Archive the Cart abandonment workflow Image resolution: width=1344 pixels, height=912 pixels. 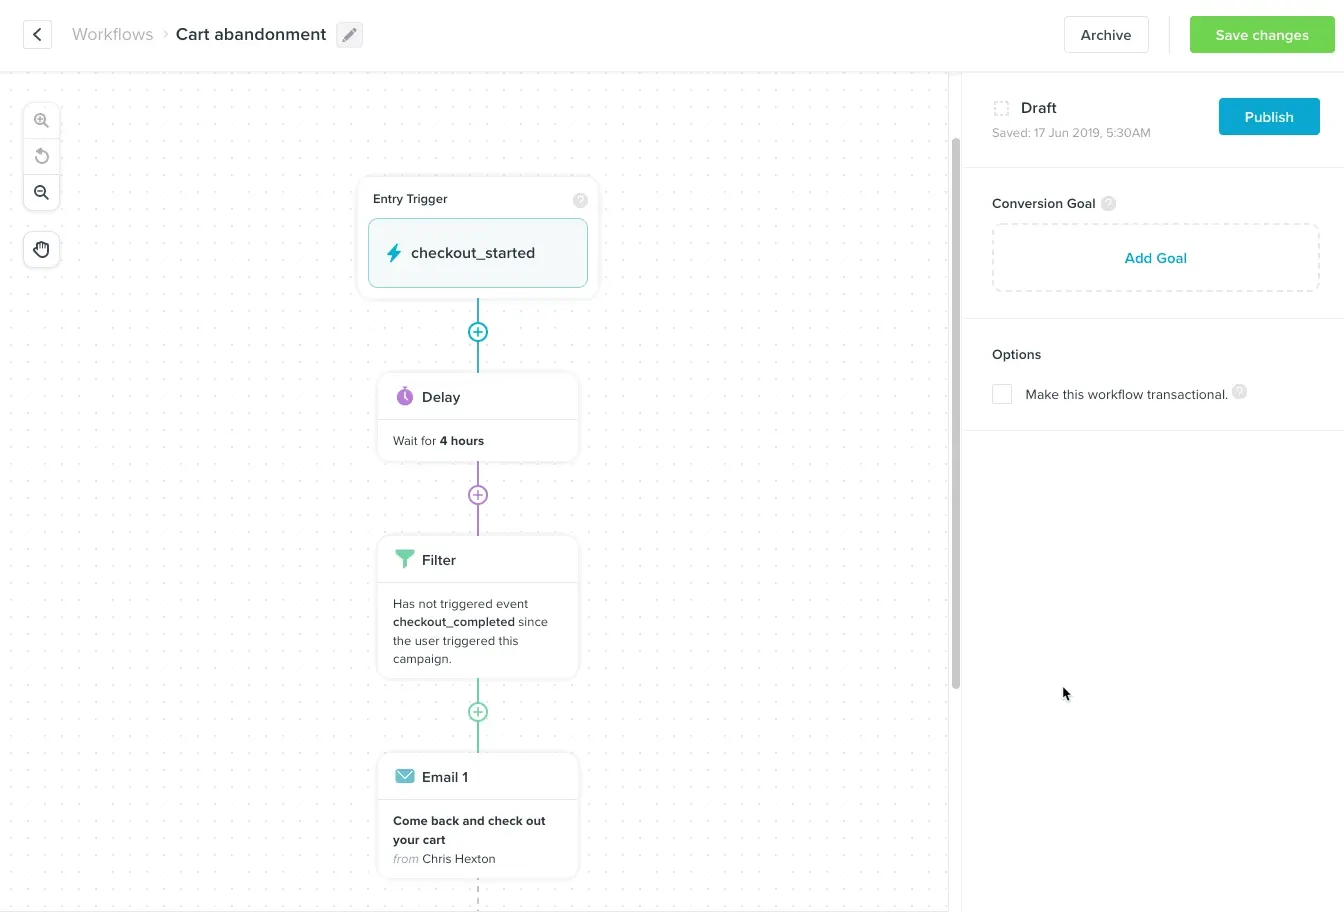[x=1106, y=34]
